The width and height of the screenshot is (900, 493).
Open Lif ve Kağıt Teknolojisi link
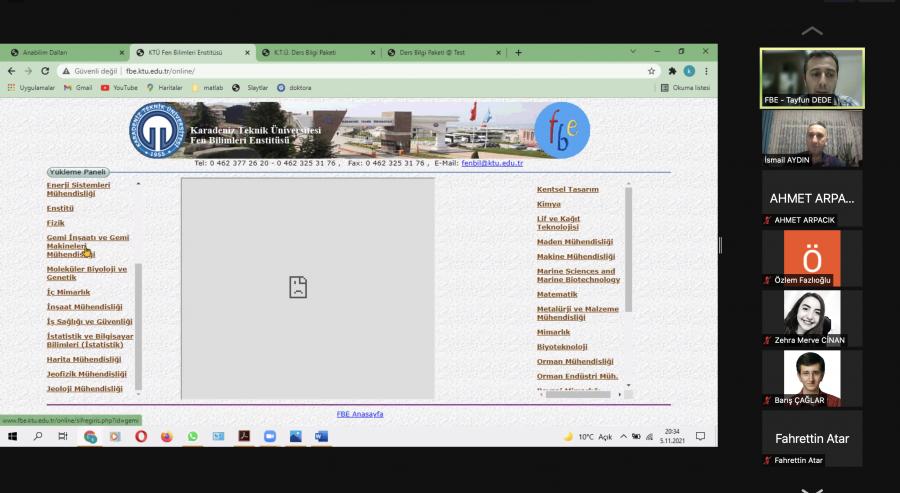coord(558,223)
